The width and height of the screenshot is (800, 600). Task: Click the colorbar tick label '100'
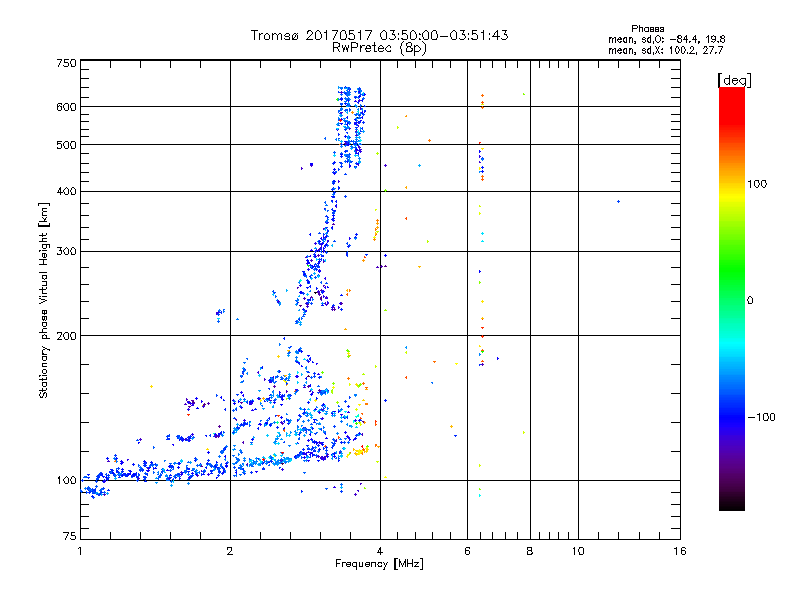pyautogui.click(x=757, y=184)
